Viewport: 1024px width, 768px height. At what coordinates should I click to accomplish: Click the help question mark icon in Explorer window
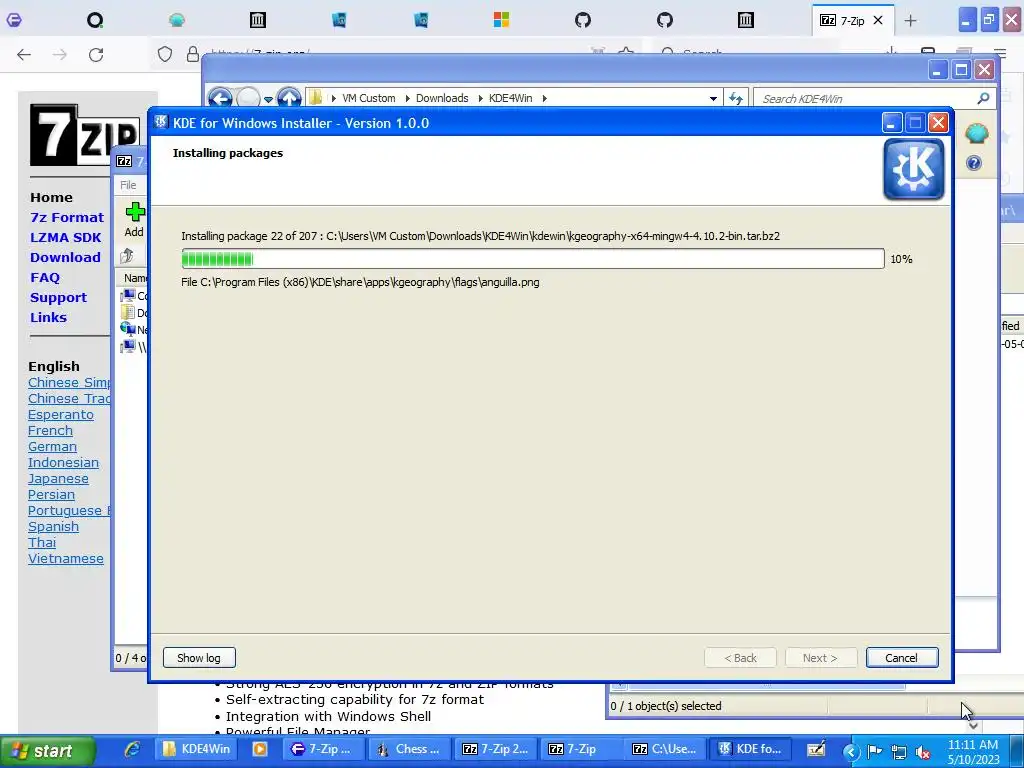973,163
